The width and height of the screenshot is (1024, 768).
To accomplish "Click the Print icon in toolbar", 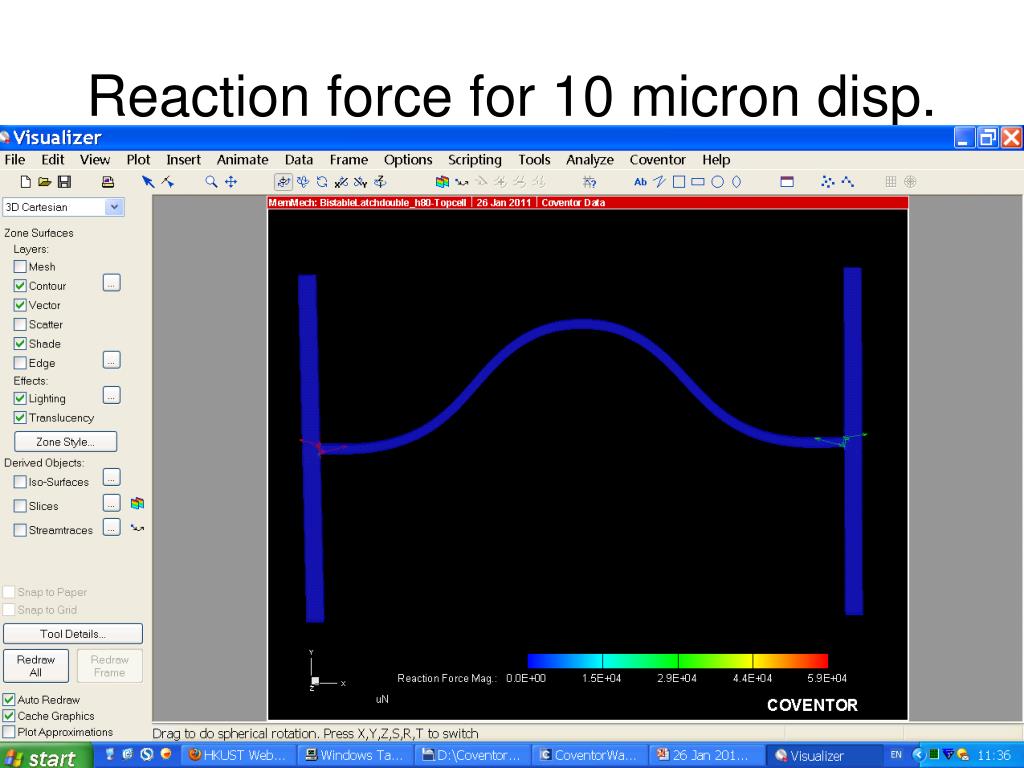I will click(x=108, y=182).
